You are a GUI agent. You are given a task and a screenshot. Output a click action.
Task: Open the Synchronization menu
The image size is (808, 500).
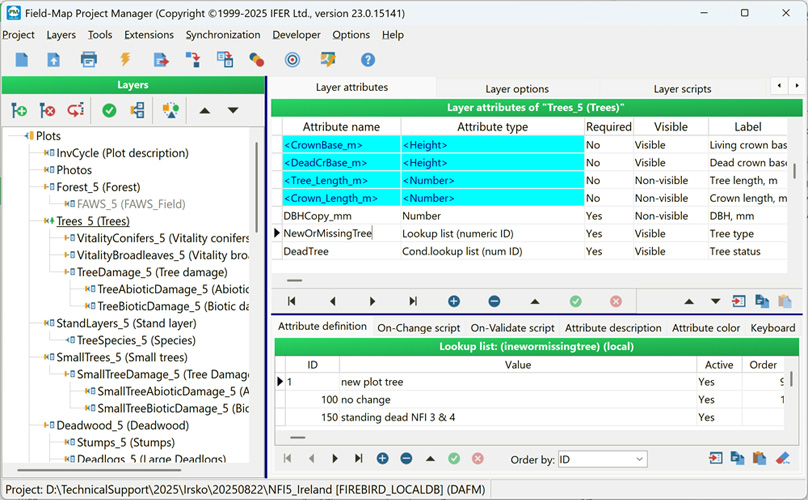point(223,35)
